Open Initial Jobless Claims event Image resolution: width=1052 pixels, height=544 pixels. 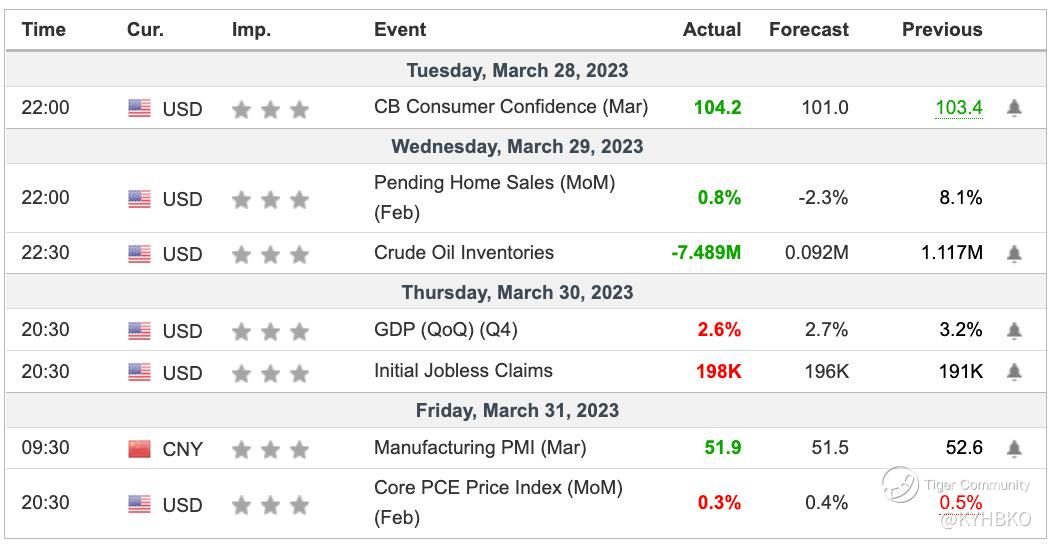(463, 370)
